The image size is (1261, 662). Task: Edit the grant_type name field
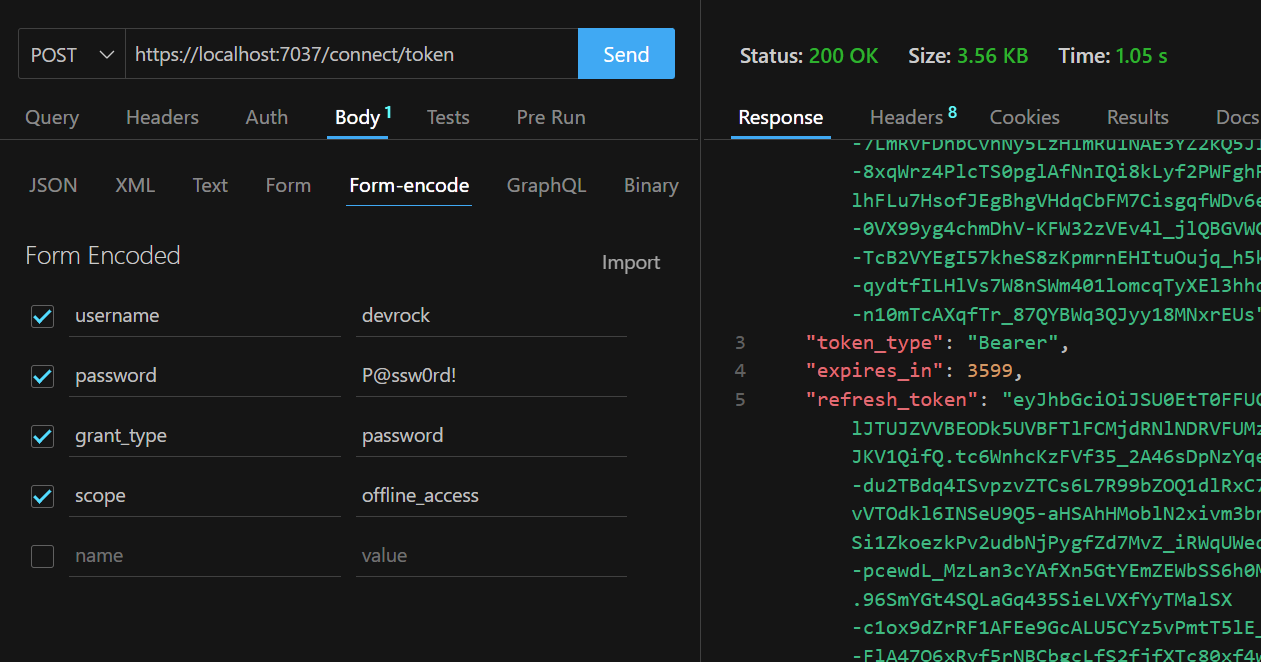pos(204,436)
